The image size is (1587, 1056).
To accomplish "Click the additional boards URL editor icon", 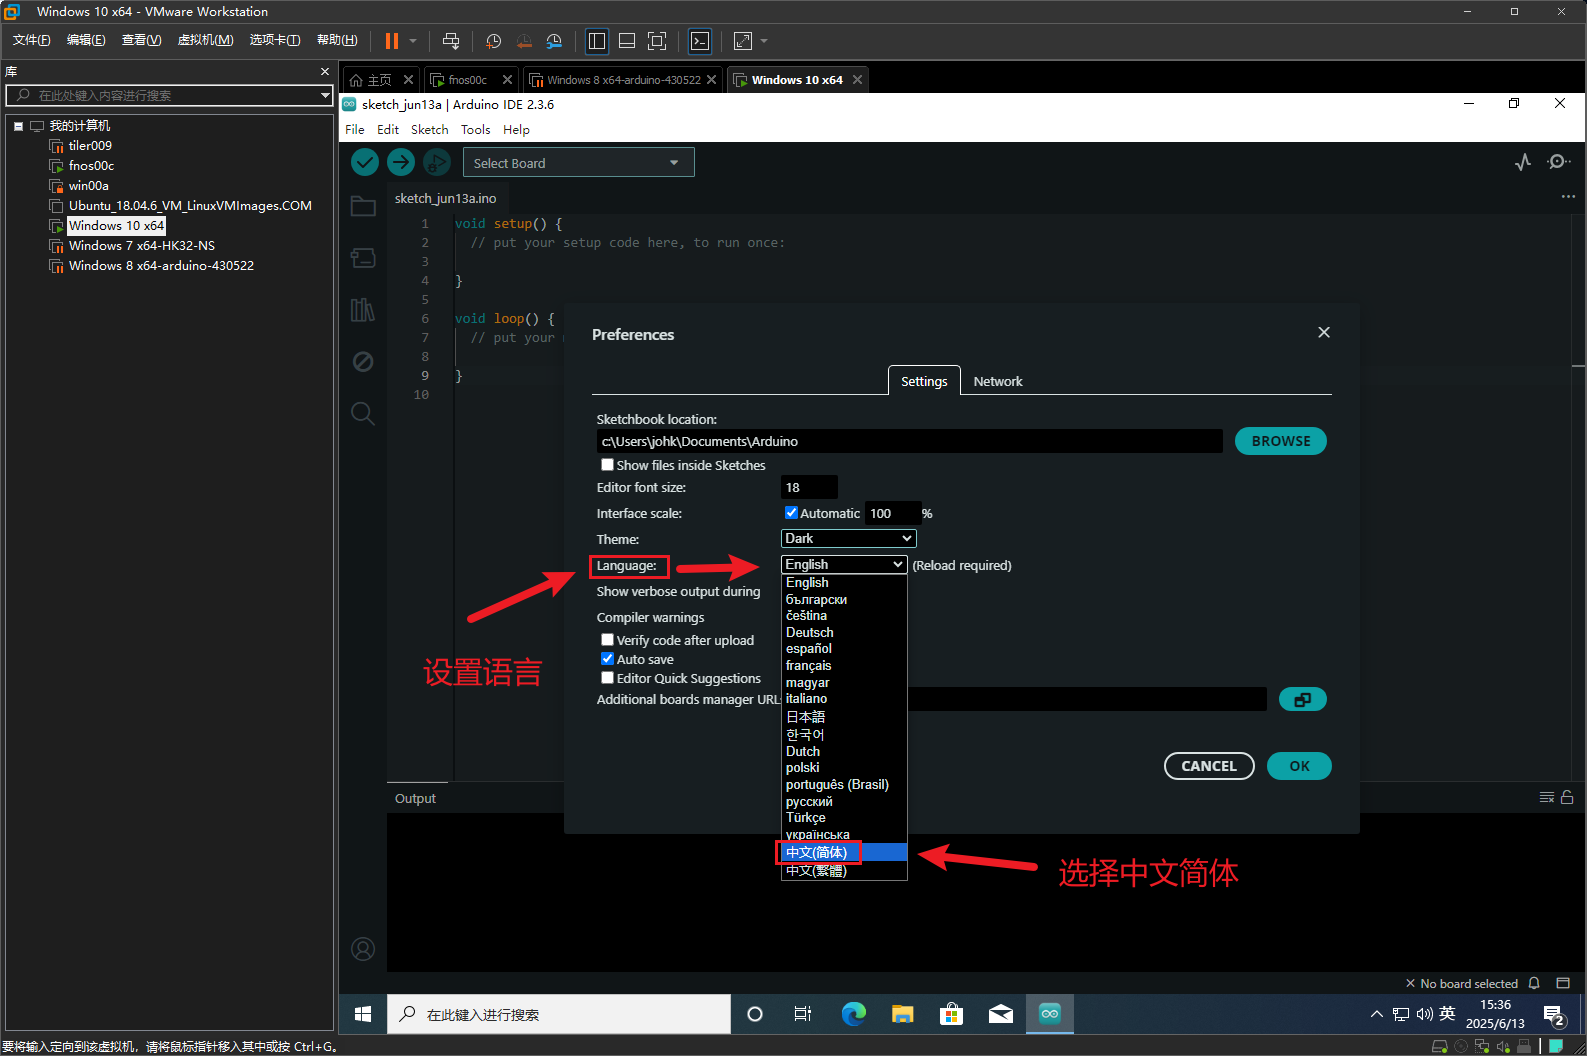I will tap(1302, 699).
